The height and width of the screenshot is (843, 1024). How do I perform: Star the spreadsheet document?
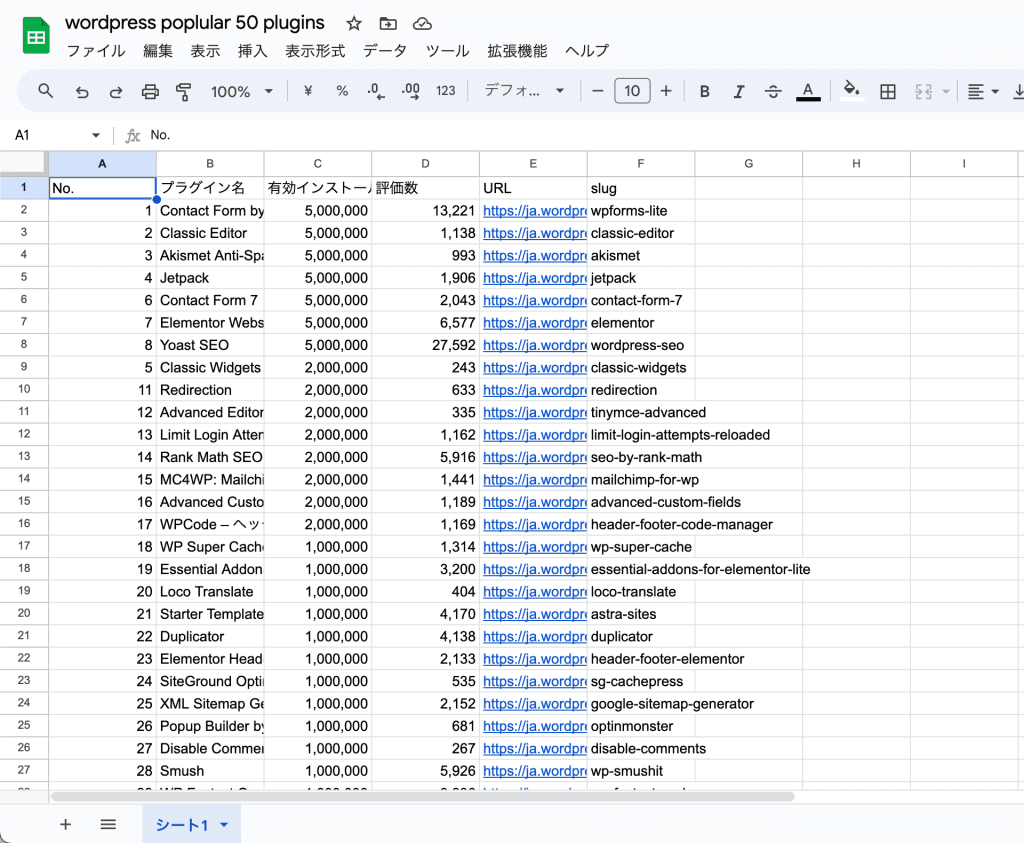pos(354,24)
